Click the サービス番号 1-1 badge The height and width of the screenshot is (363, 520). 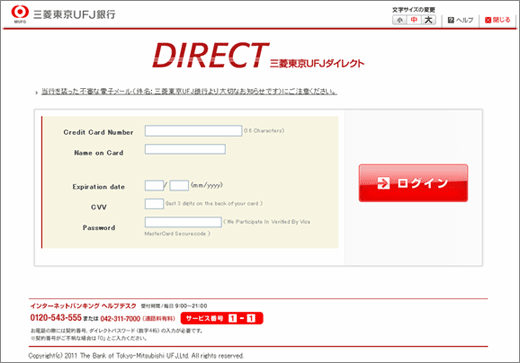click(222, 318)
